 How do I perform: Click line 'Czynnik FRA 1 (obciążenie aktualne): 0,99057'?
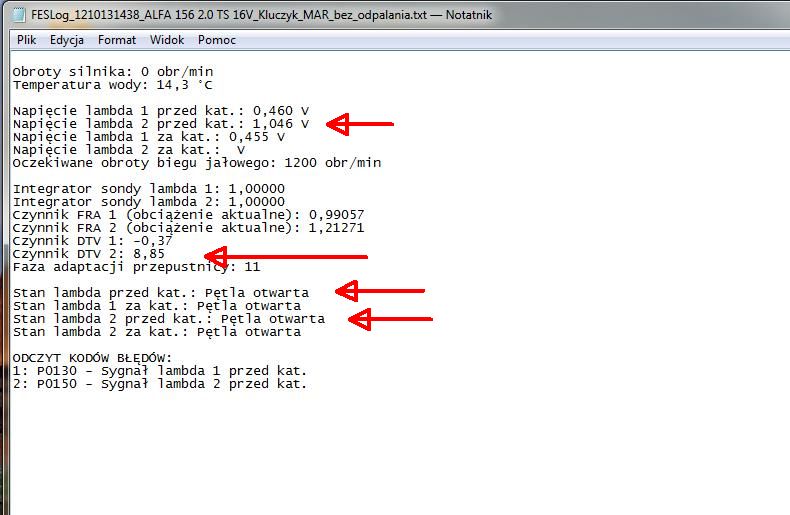[188, 215]
